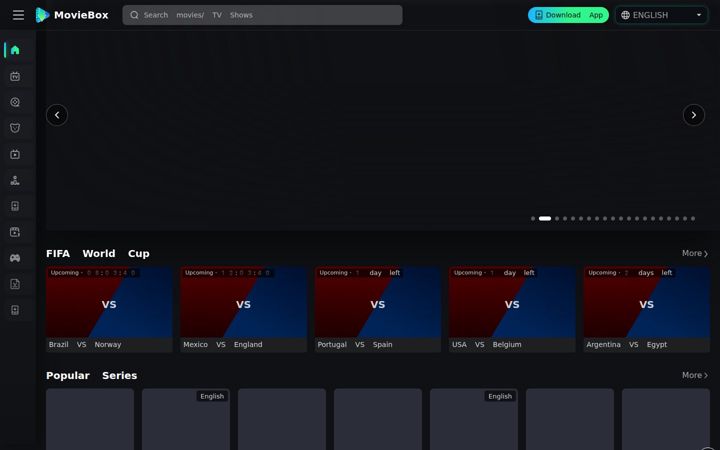The image size is (720, 450).
Task: Show the previous banner slide
Action: tap(57, 115)
